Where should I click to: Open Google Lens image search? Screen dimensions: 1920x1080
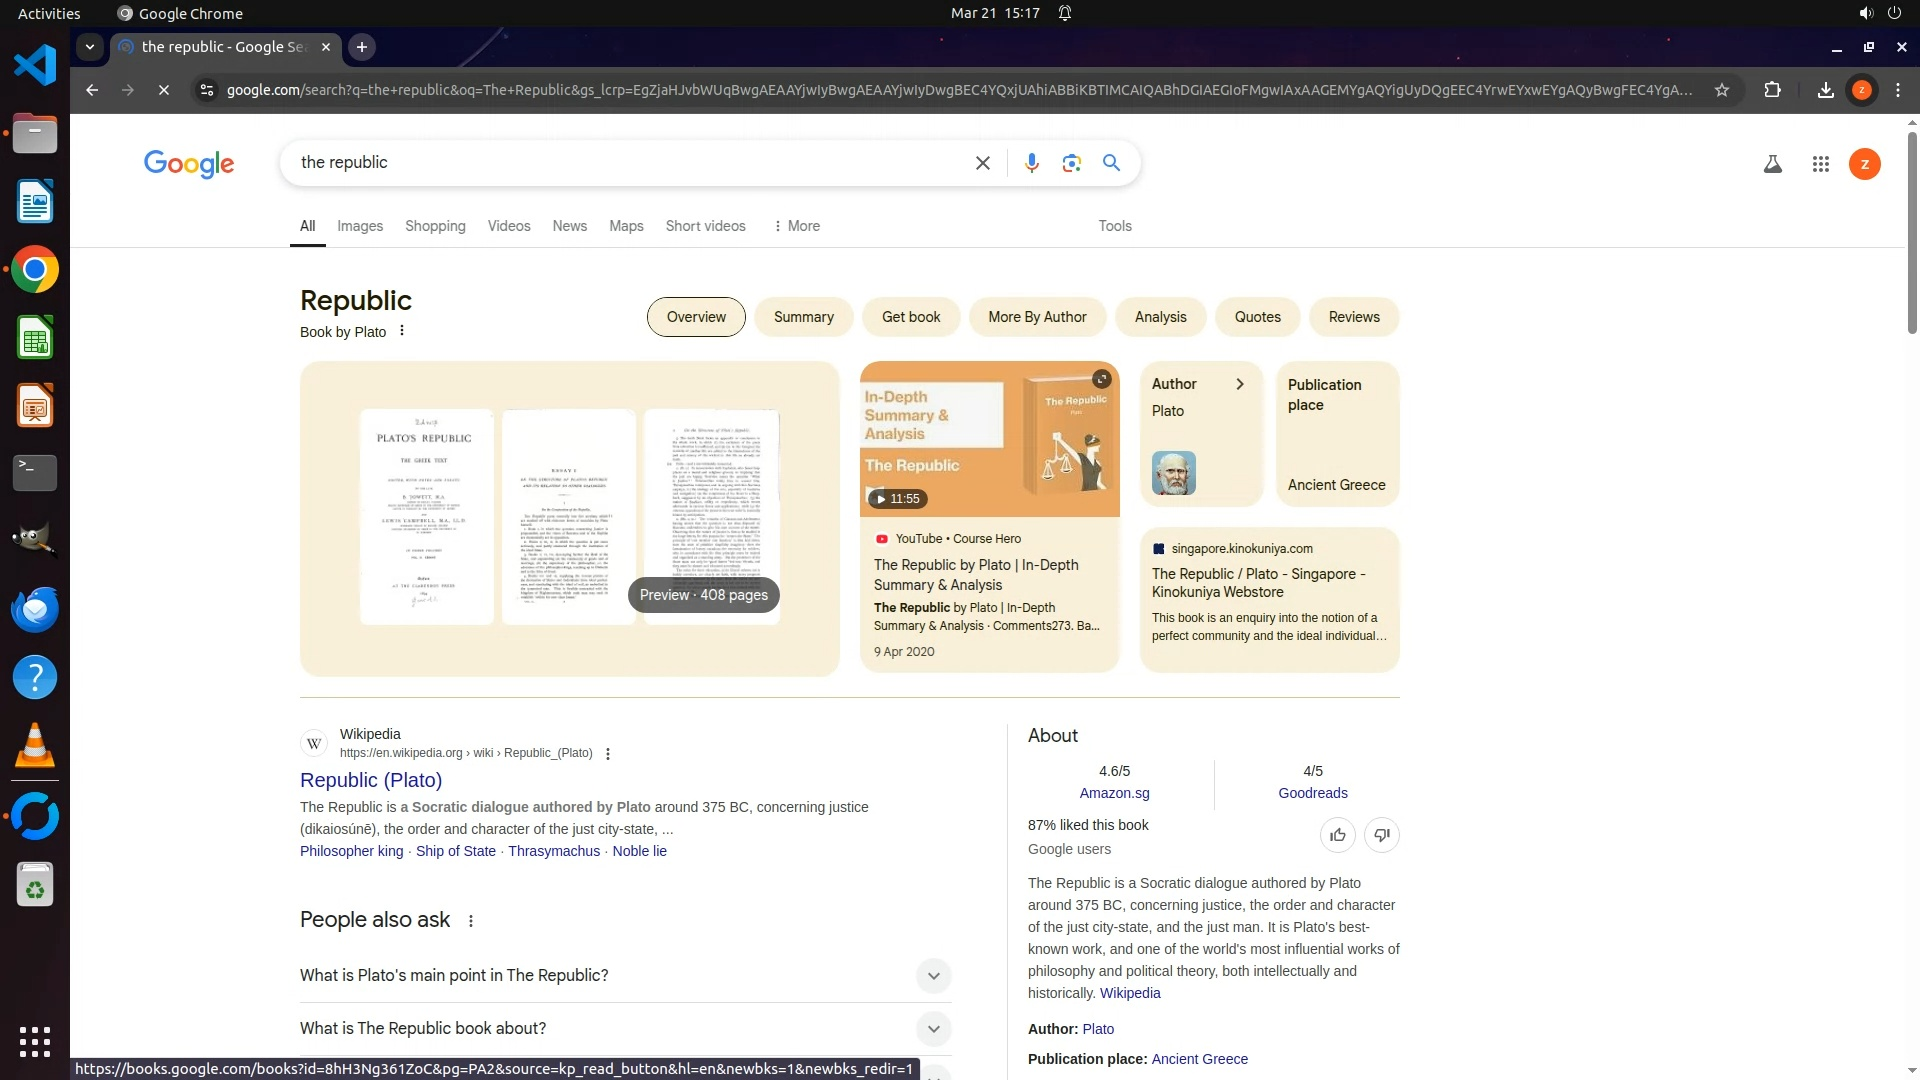point(1071,163)
